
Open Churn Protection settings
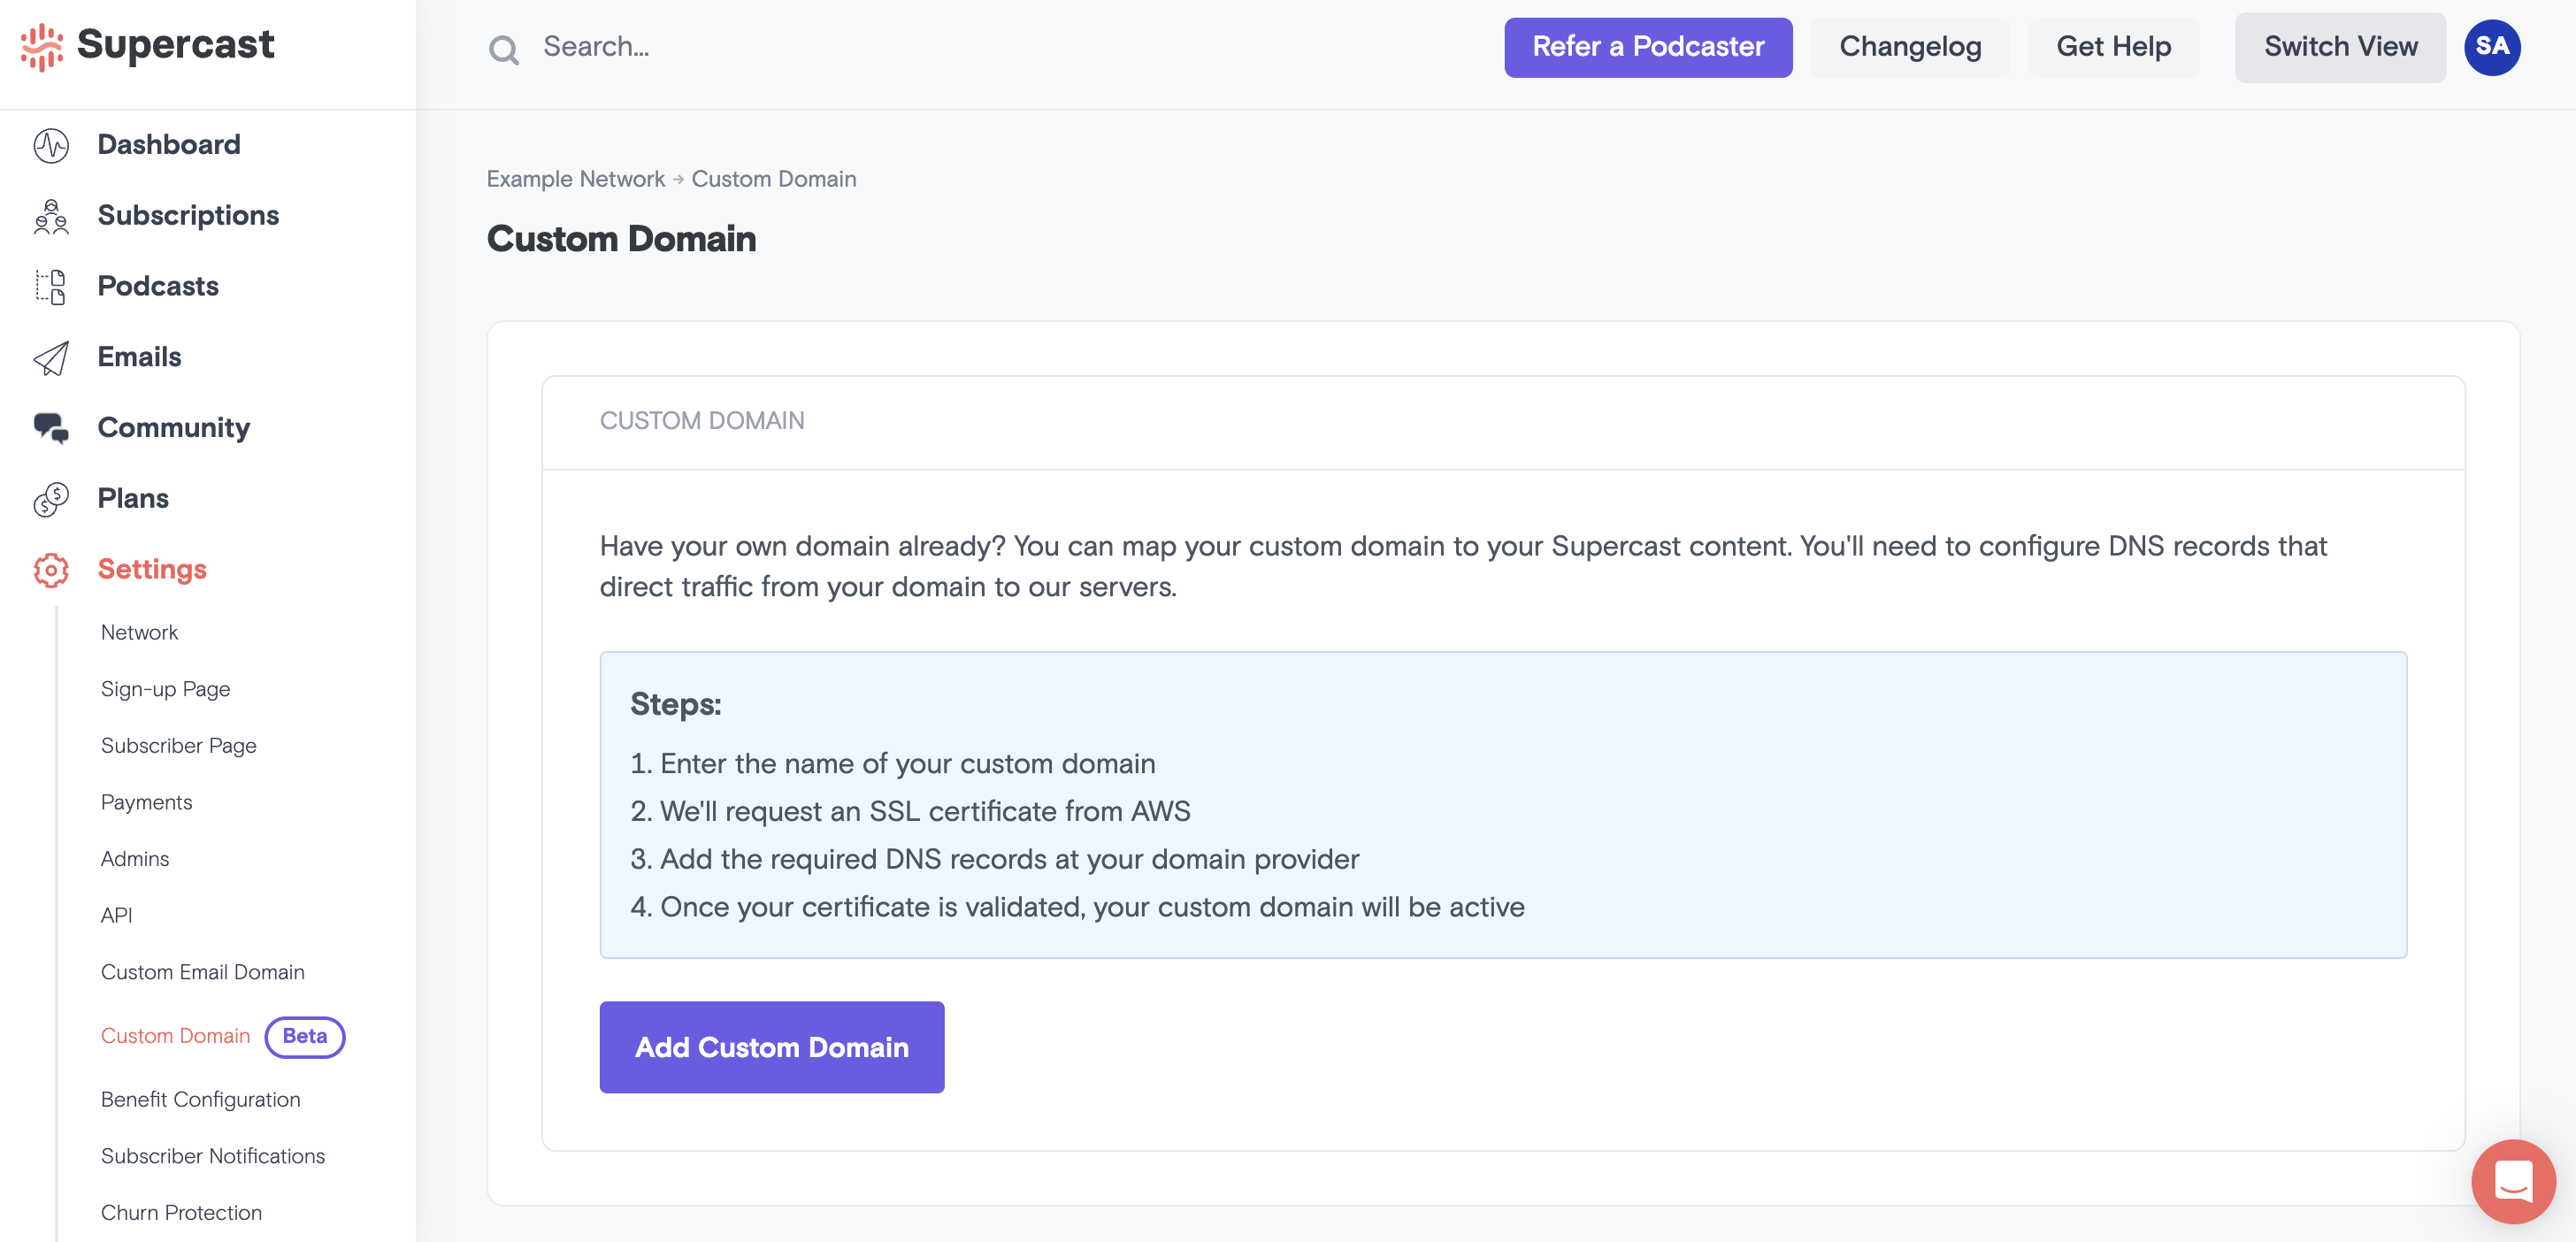(181, 1212)
